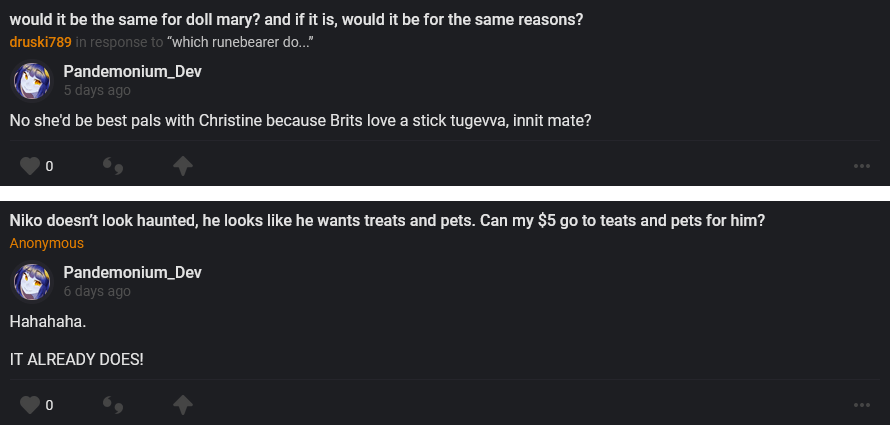Click the Anonymous asker label
Viewport: 890px width, 425px height.
(47, 243)
